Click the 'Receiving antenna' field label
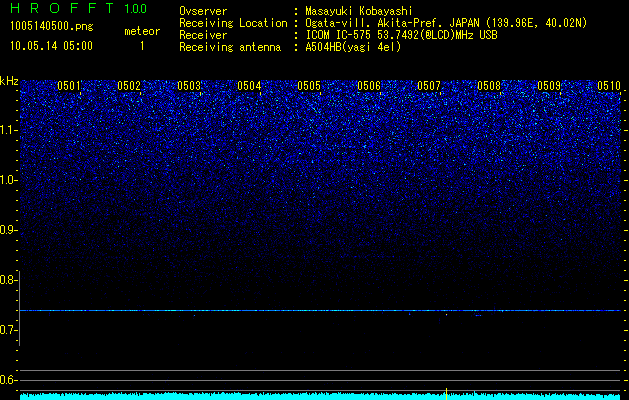 pyautogui.click(x=230, y=47)
